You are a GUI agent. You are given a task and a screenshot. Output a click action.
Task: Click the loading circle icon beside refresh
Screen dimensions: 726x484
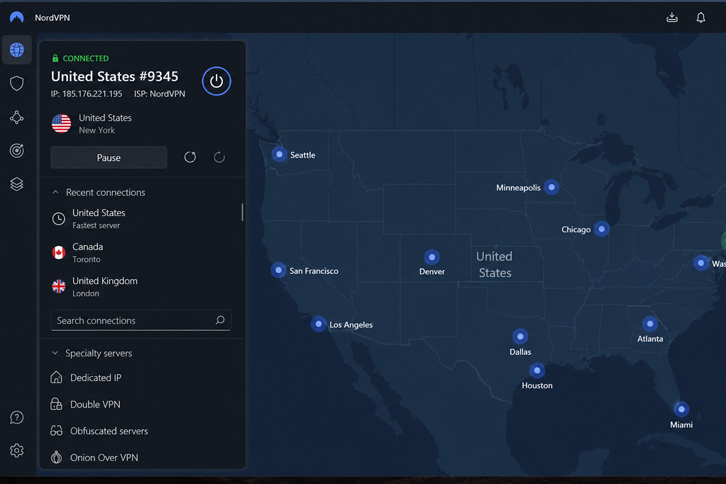219,157
